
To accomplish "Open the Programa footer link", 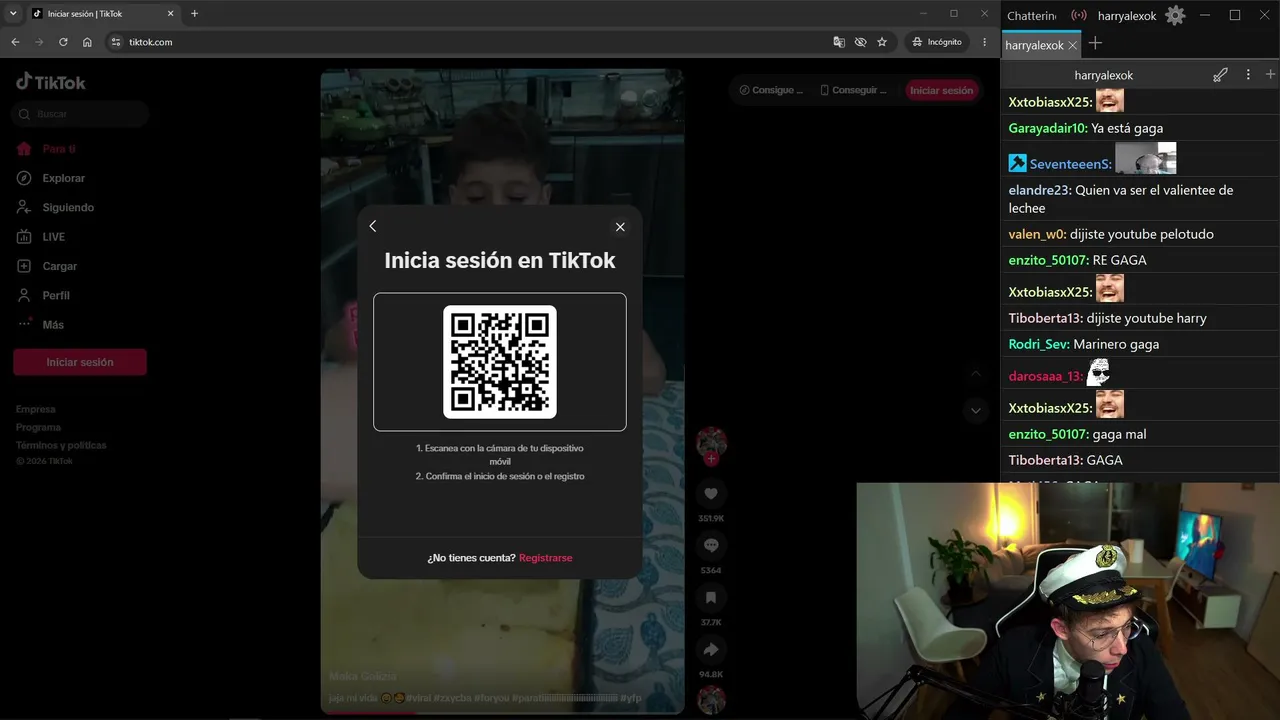I will pos(39,427).
